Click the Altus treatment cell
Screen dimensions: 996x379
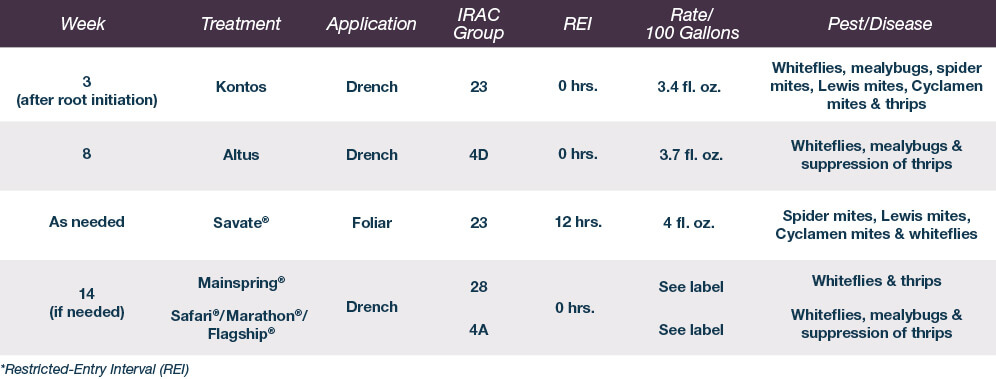(x=241, y=155)
